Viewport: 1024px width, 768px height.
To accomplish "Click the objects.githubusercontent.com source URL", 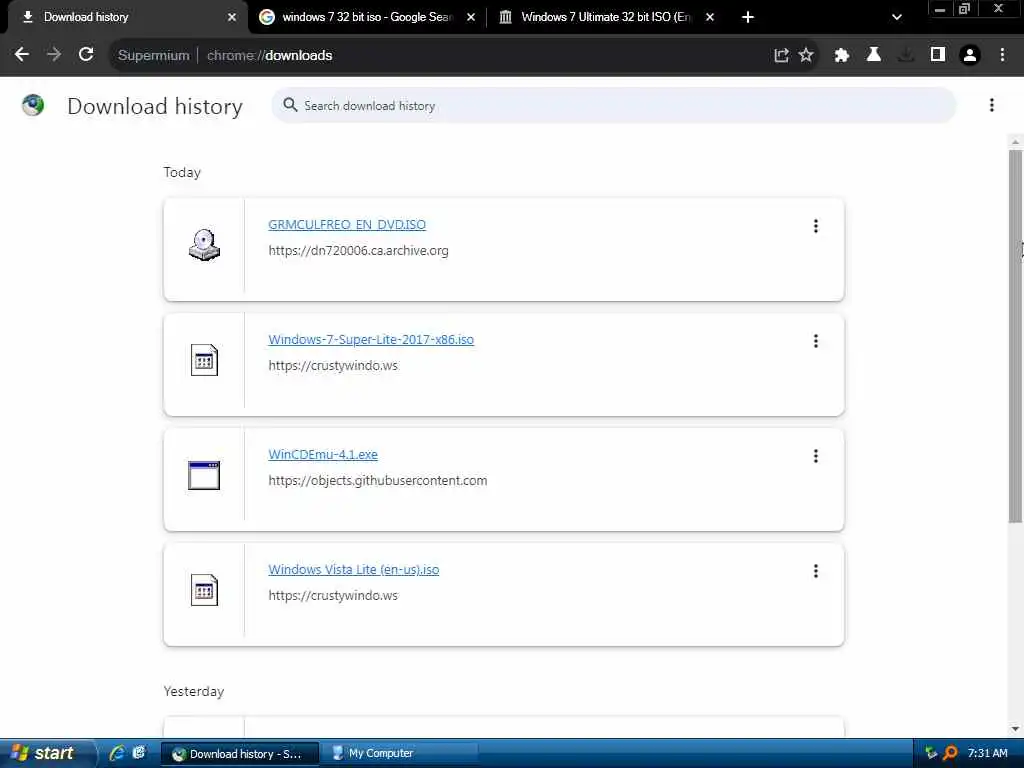I will click(377, 481).
